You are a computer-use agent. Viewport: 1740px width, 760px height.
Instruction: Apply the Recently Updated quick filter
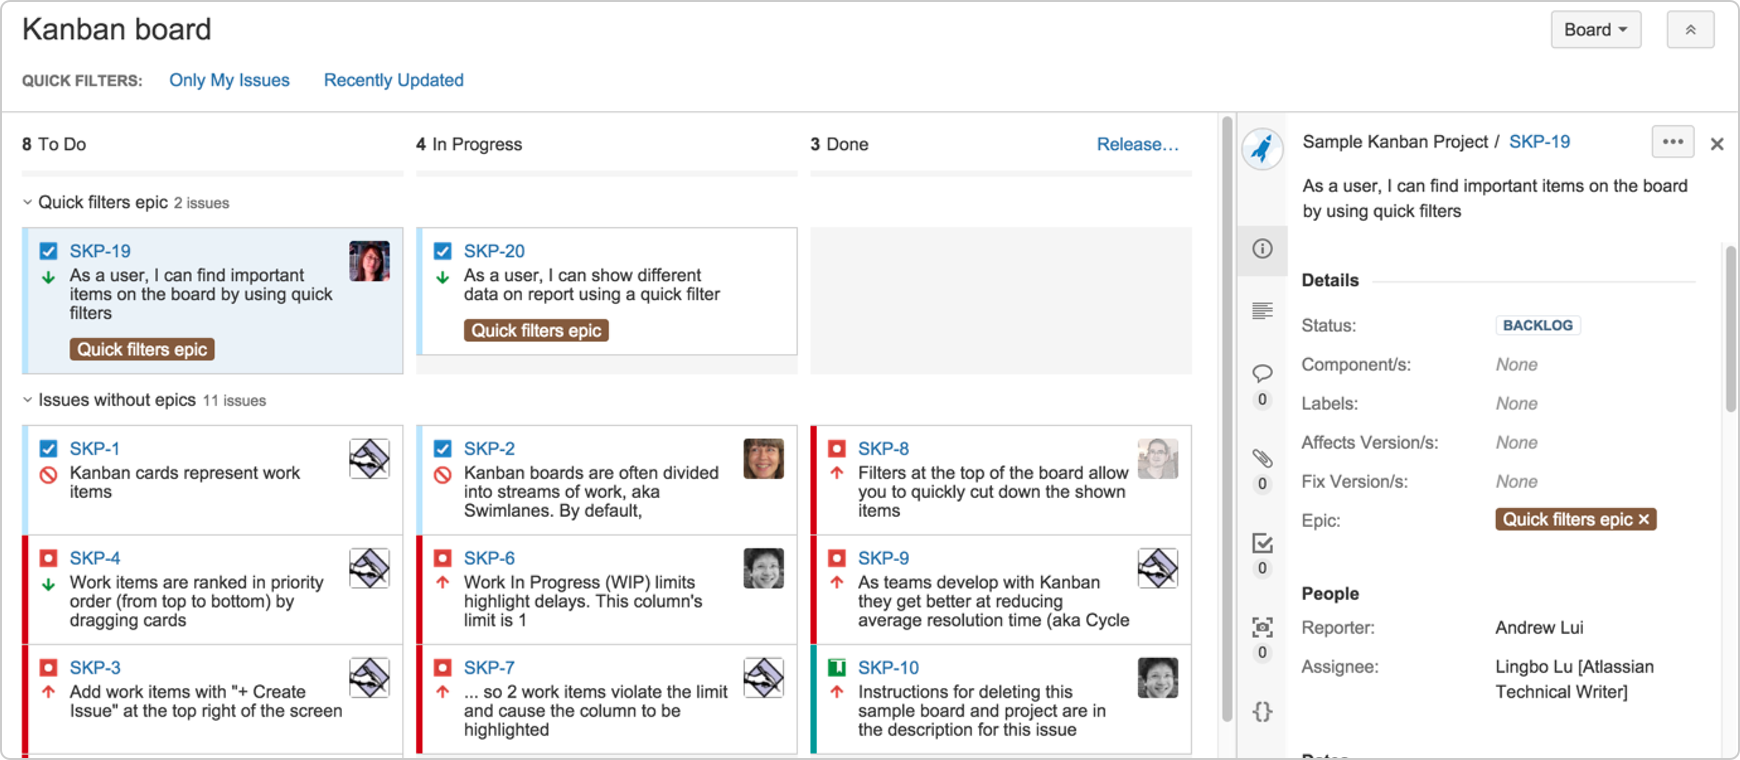[394, 80]
